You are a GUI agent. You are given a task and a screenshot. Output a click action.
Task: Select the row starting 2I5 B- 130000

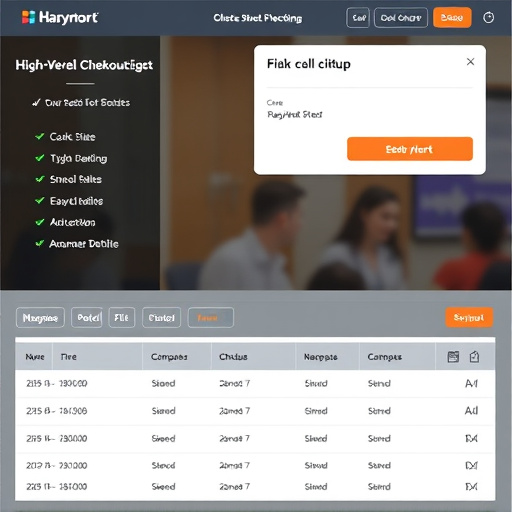point(255,384)
